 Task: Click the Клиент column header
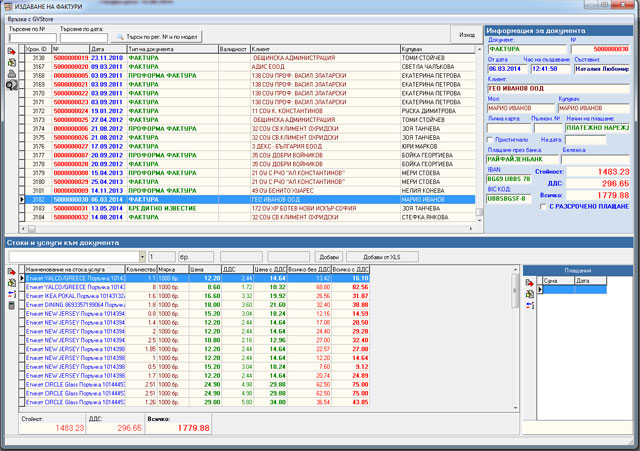click(x=325, y=49)
